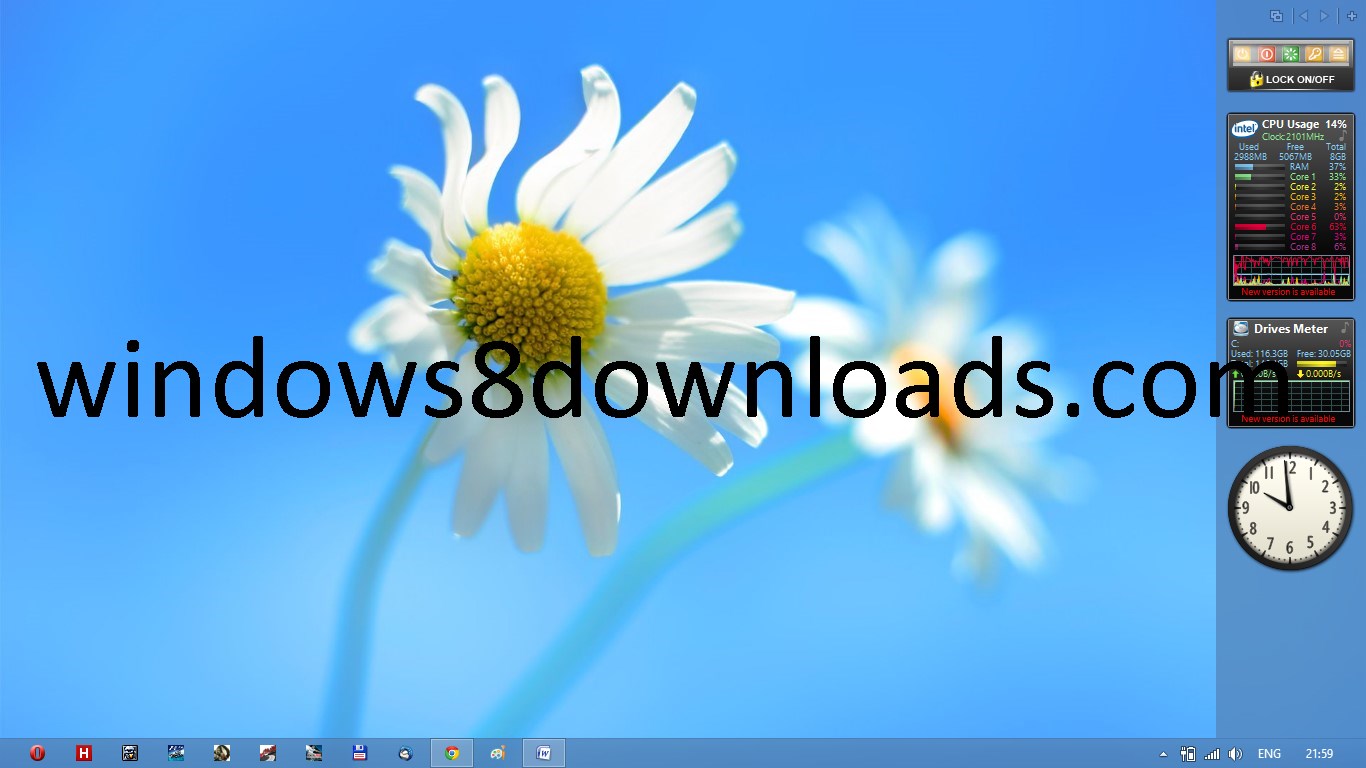Go to next sidebar gadget page
The width and height of the screenshot is (1366, 768).
(1324, 16)
